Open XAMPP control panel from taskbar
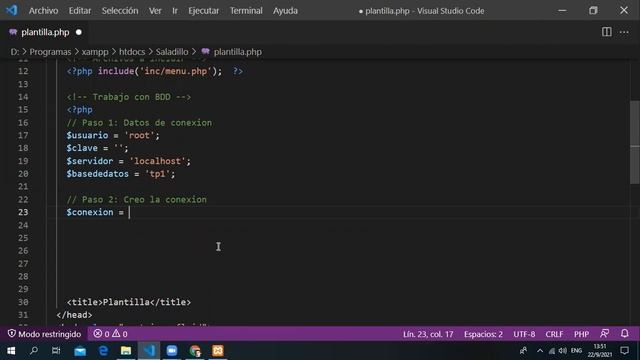Image resolution: width=640 pixels, height=360 pixels. coord(218,351)
